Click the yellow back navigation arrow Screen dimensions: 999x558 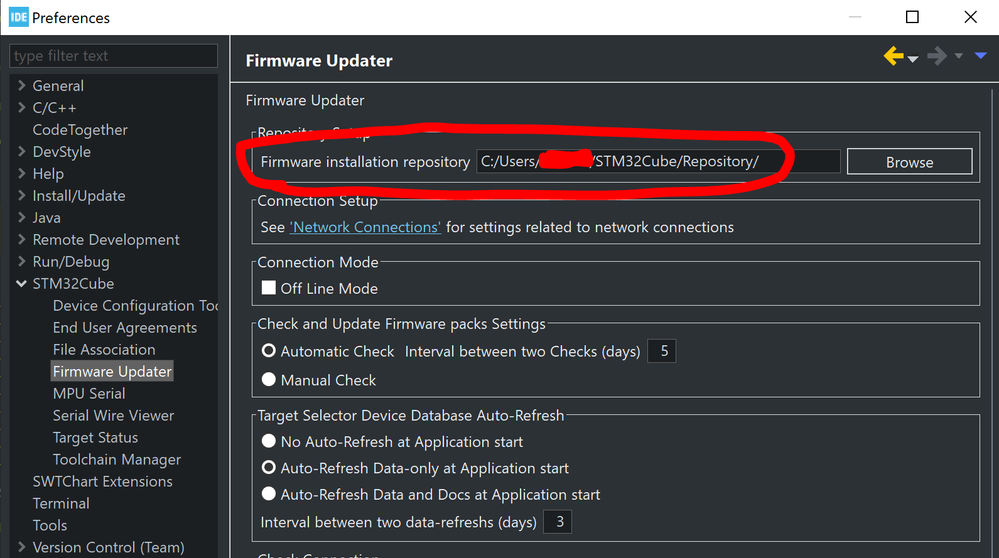pos(893,57)
